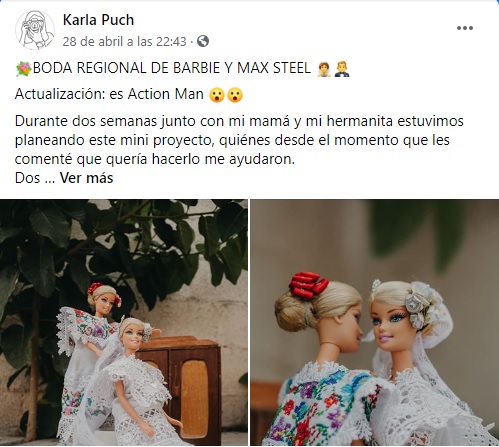
Task: Open right close-up photo of two dolls
Action: (375, 323)
